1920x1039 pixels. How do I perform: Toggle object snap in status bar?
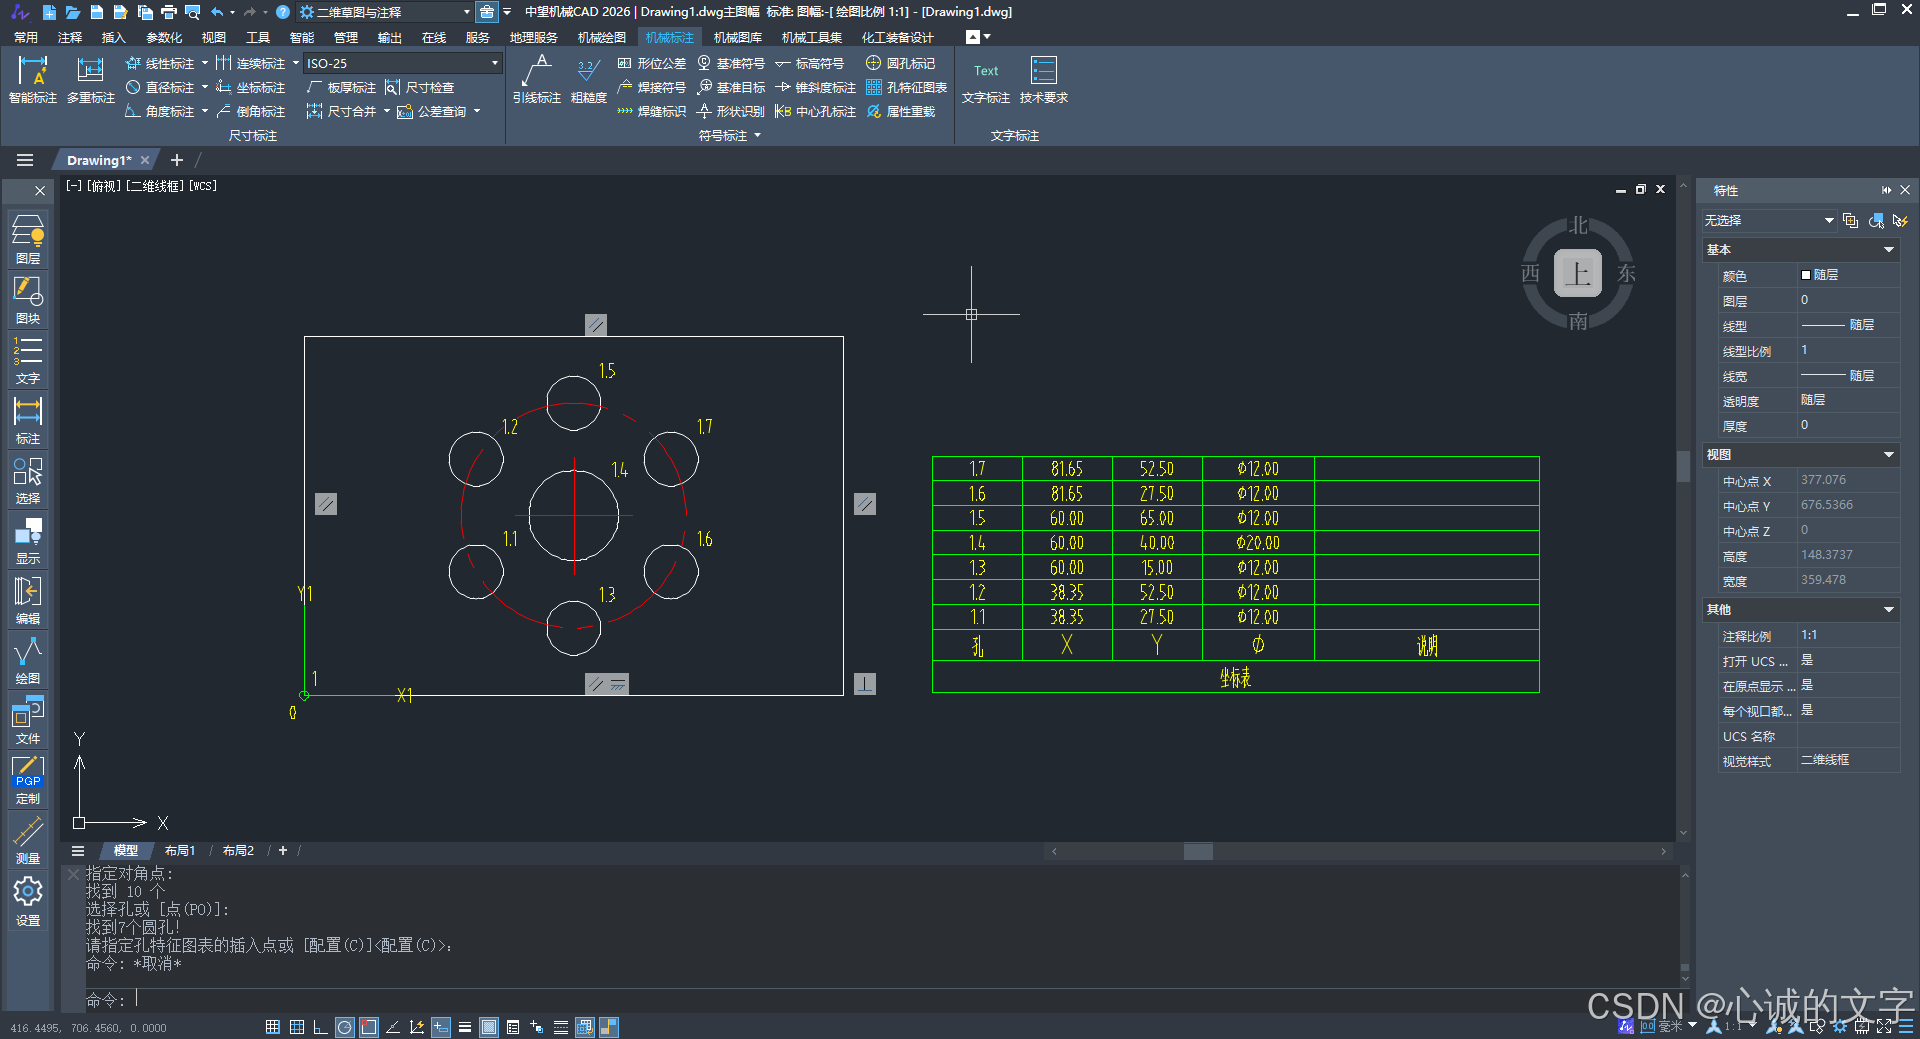click(x=368, y=1027)
